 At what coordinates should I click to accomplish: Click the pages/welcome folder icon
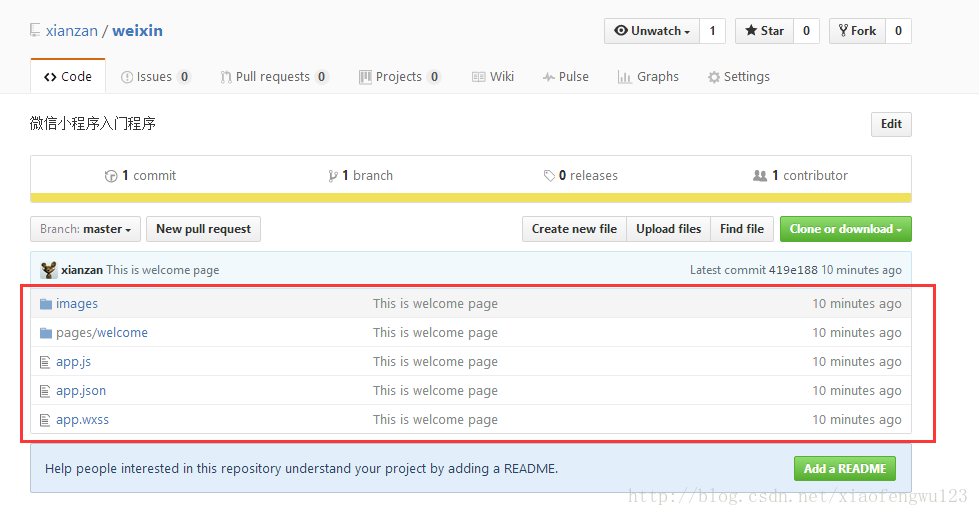click(46, 333)
